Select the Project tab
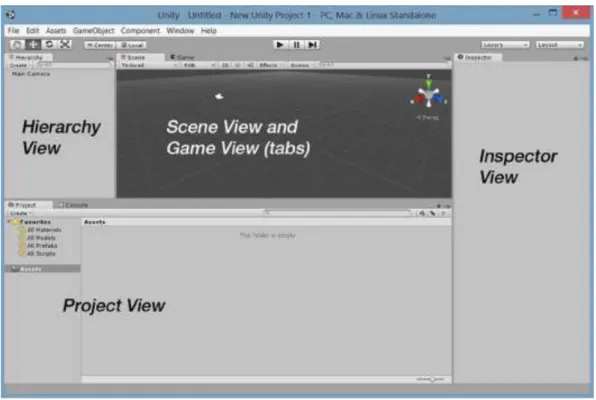Image resolution: width=596 pixels, height=400 pixels. click(29, 205)
